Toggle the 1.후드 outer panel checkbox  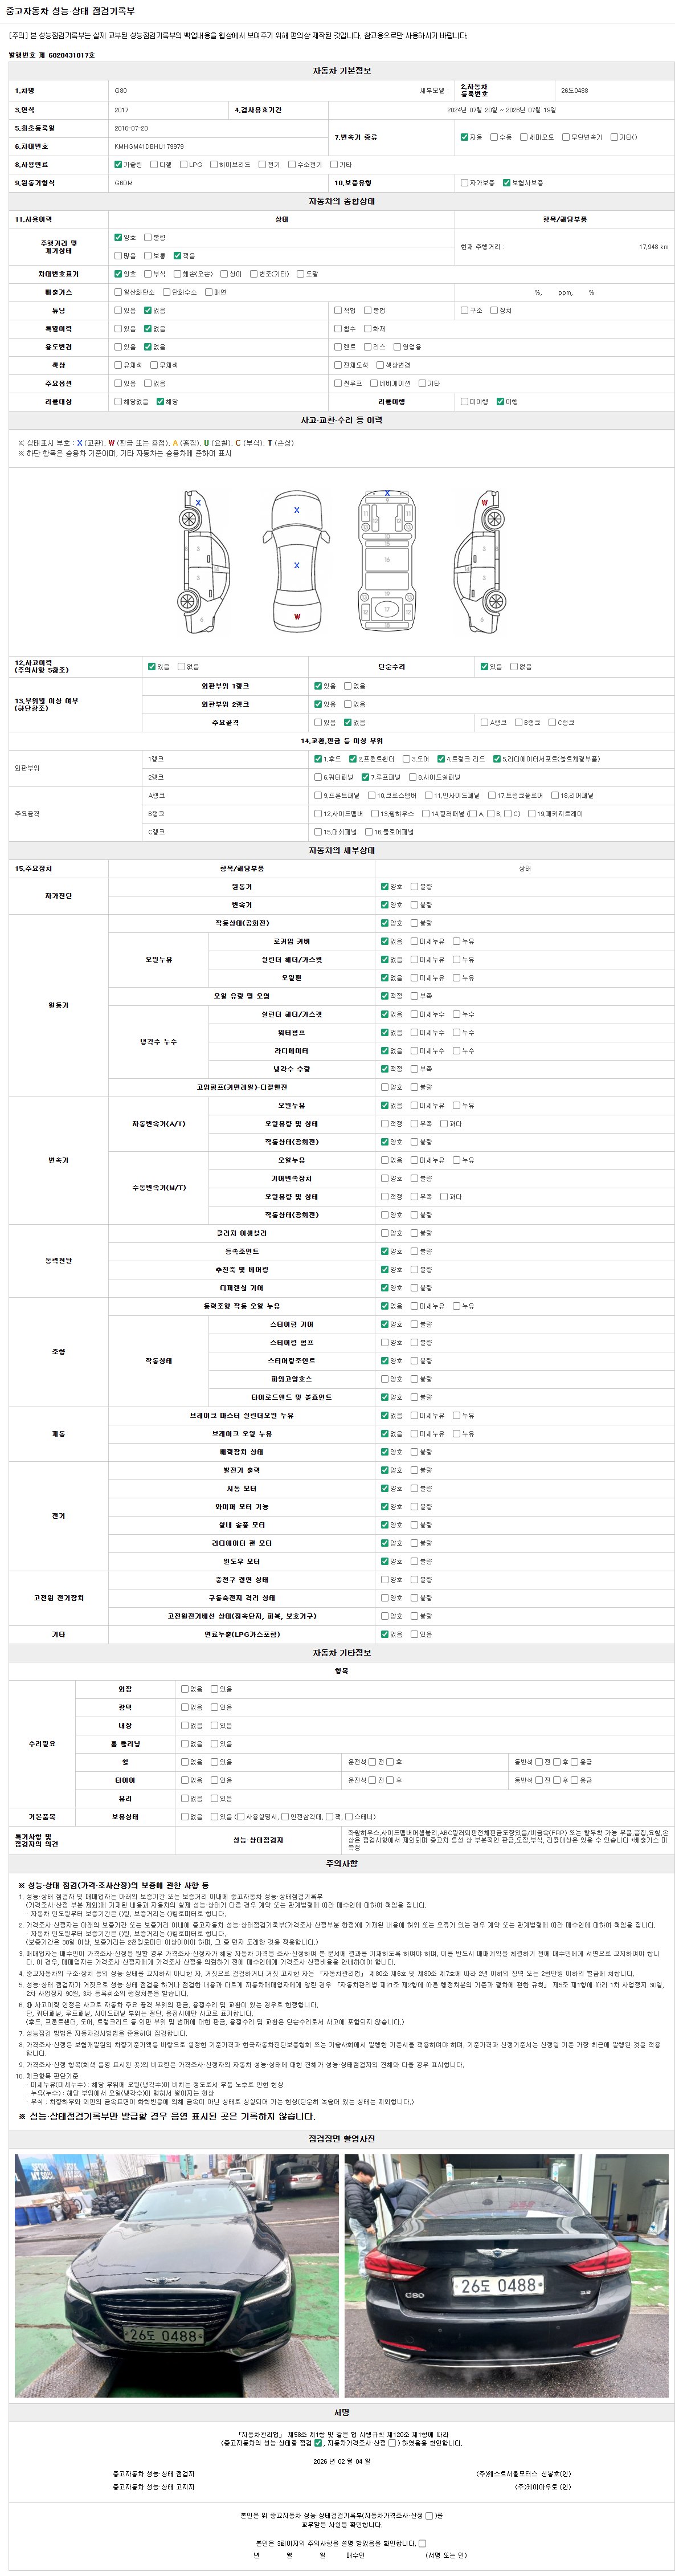[318, 759]
